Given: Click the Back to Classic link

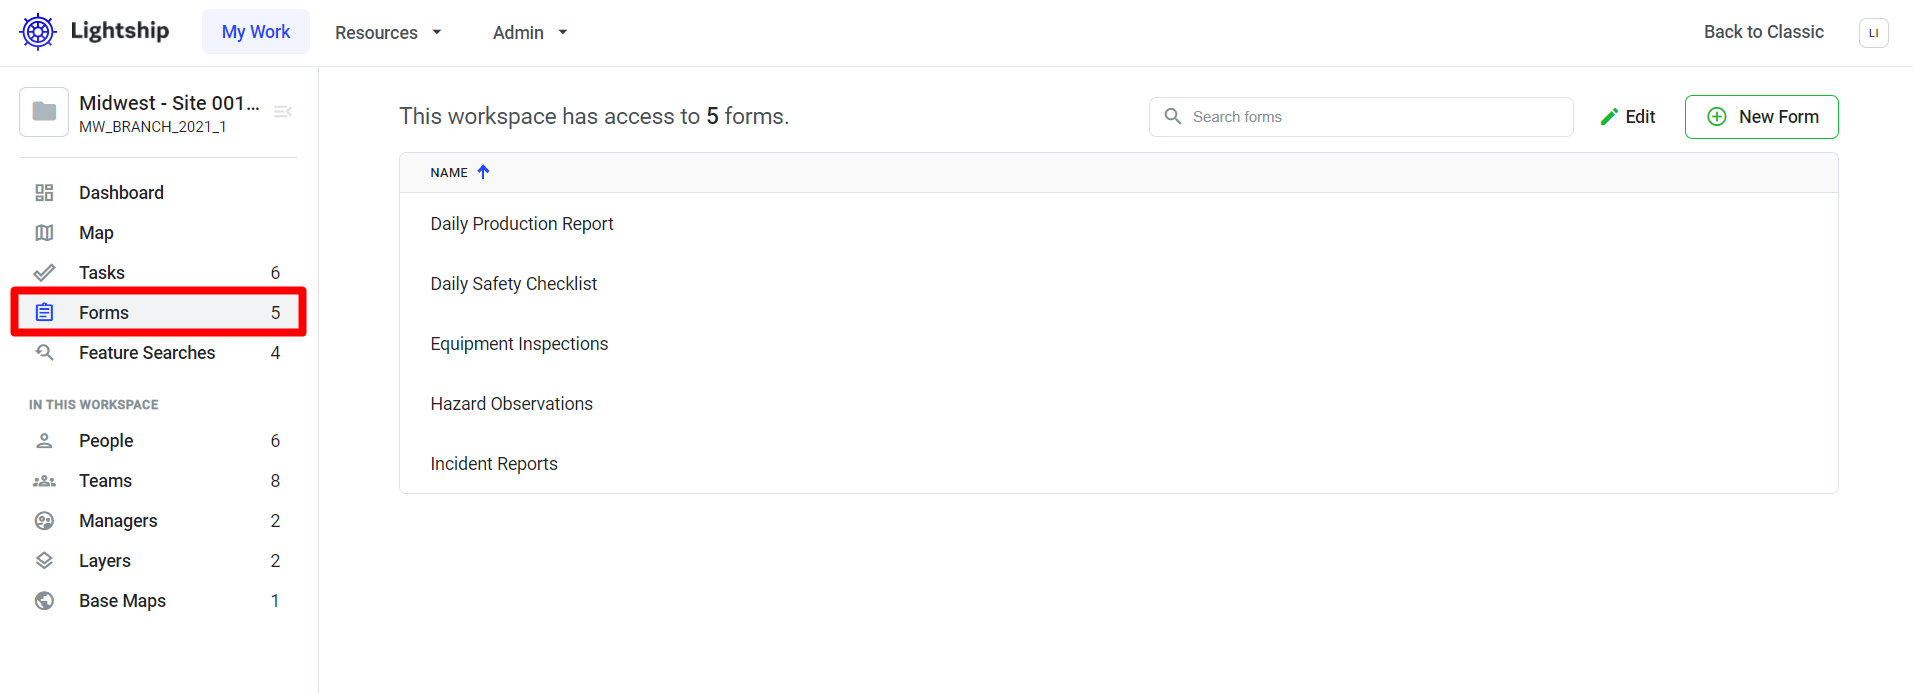Looking at the screenshot, I should point(1763,32).
